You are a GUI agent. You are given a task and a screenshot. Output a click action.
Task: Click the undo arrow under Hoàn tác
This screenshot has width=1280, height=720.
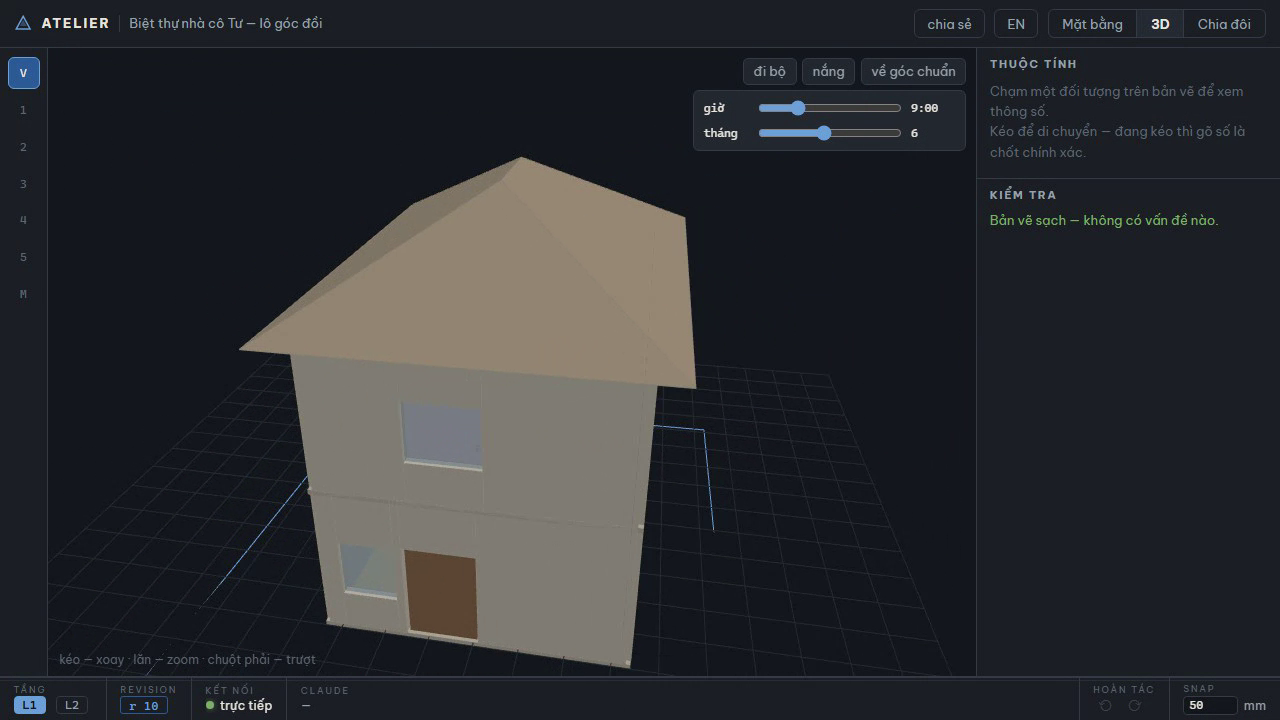(1105, 705)
